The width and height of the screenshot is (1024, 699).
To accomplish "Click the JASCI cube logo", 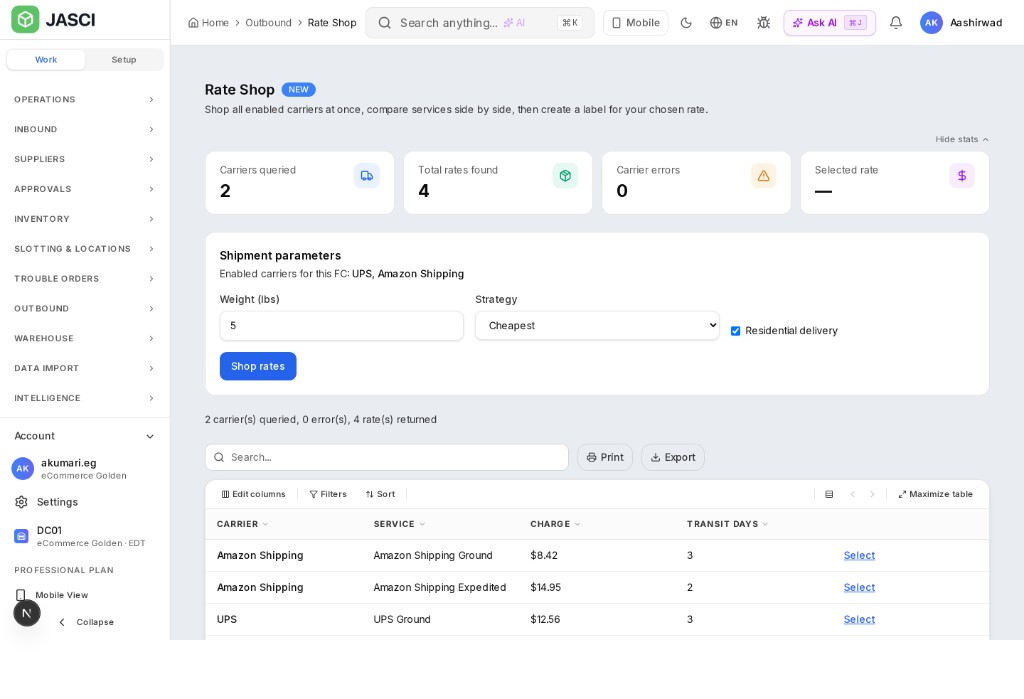I will [25, 20].
